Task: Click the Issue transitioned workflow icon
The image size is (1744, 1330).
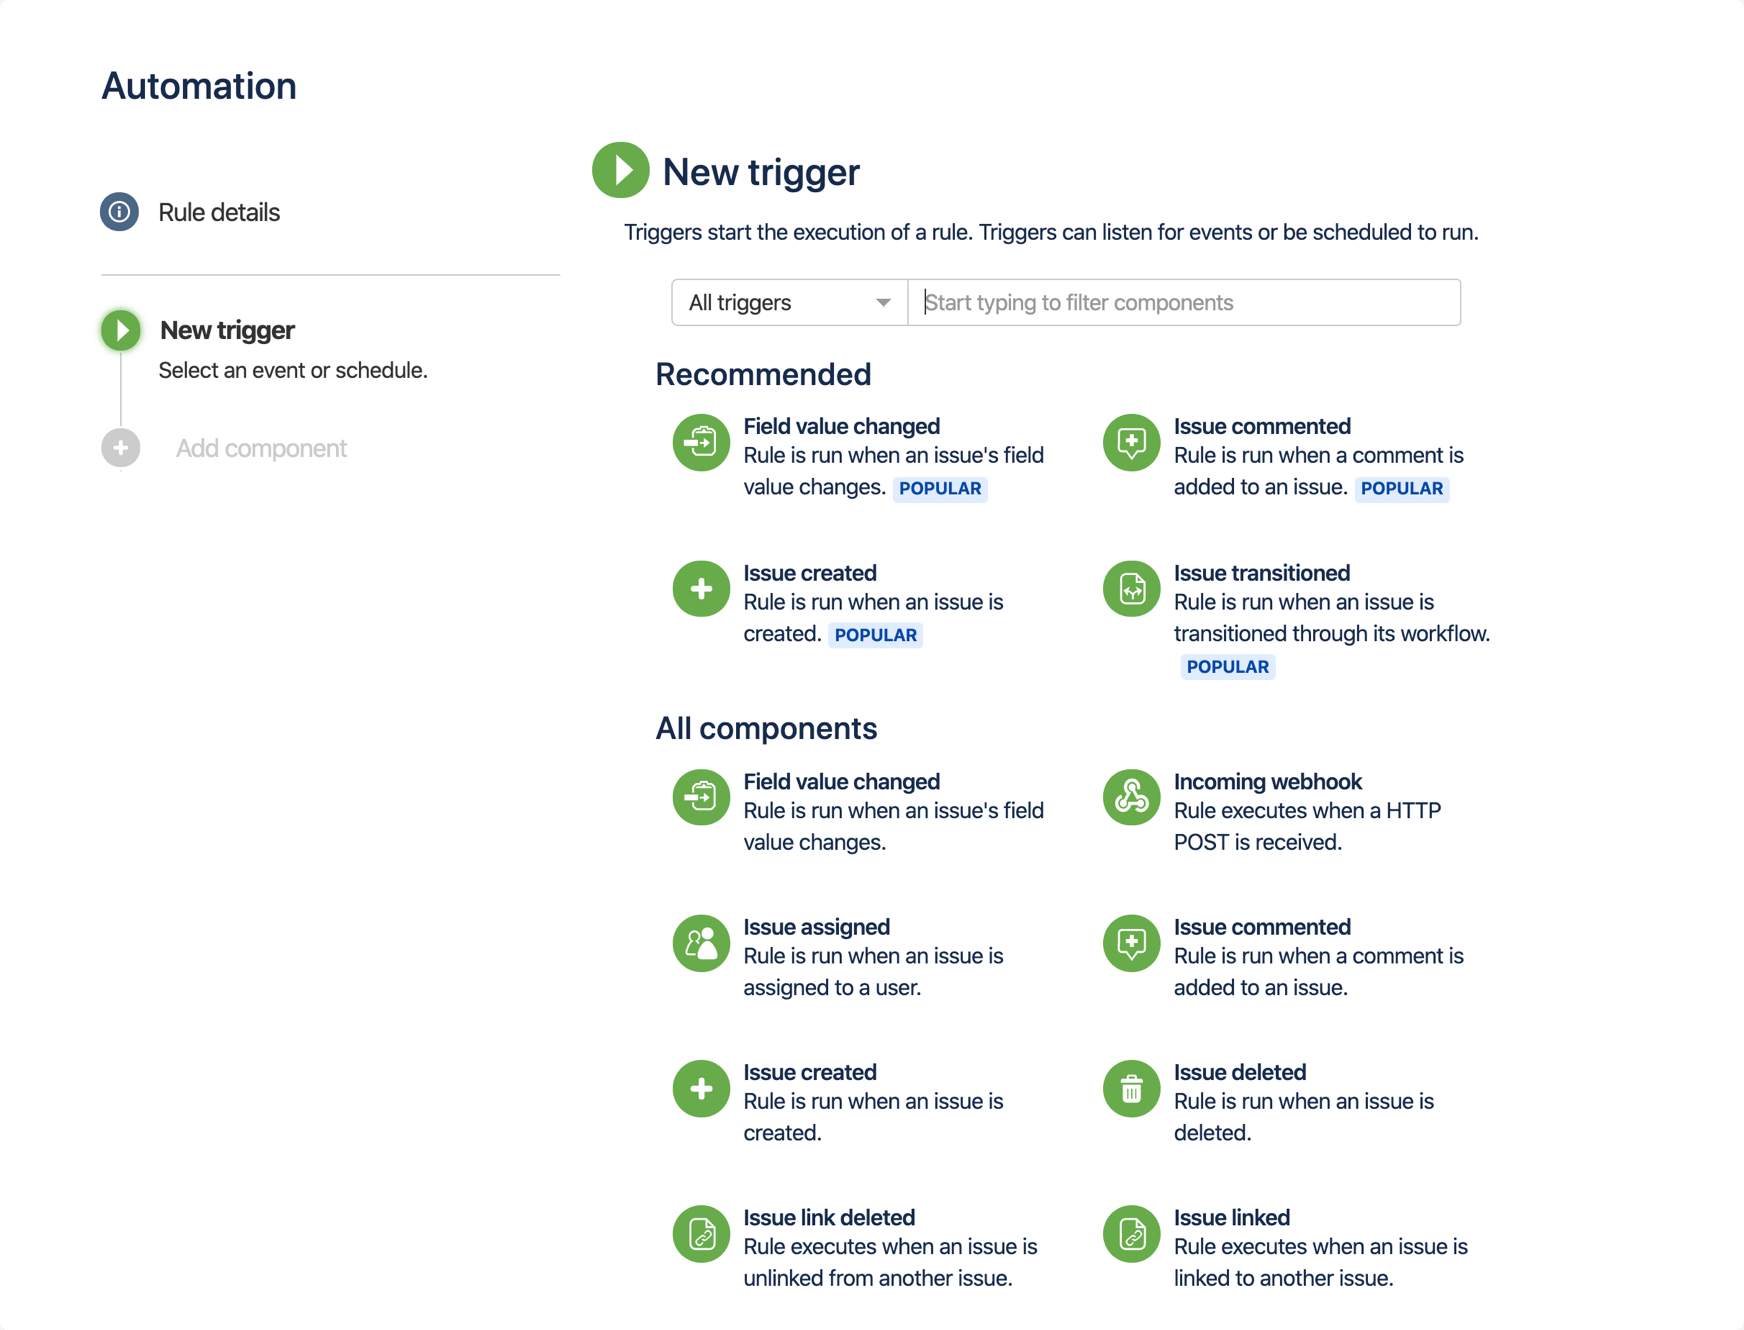Action: 1130,588
